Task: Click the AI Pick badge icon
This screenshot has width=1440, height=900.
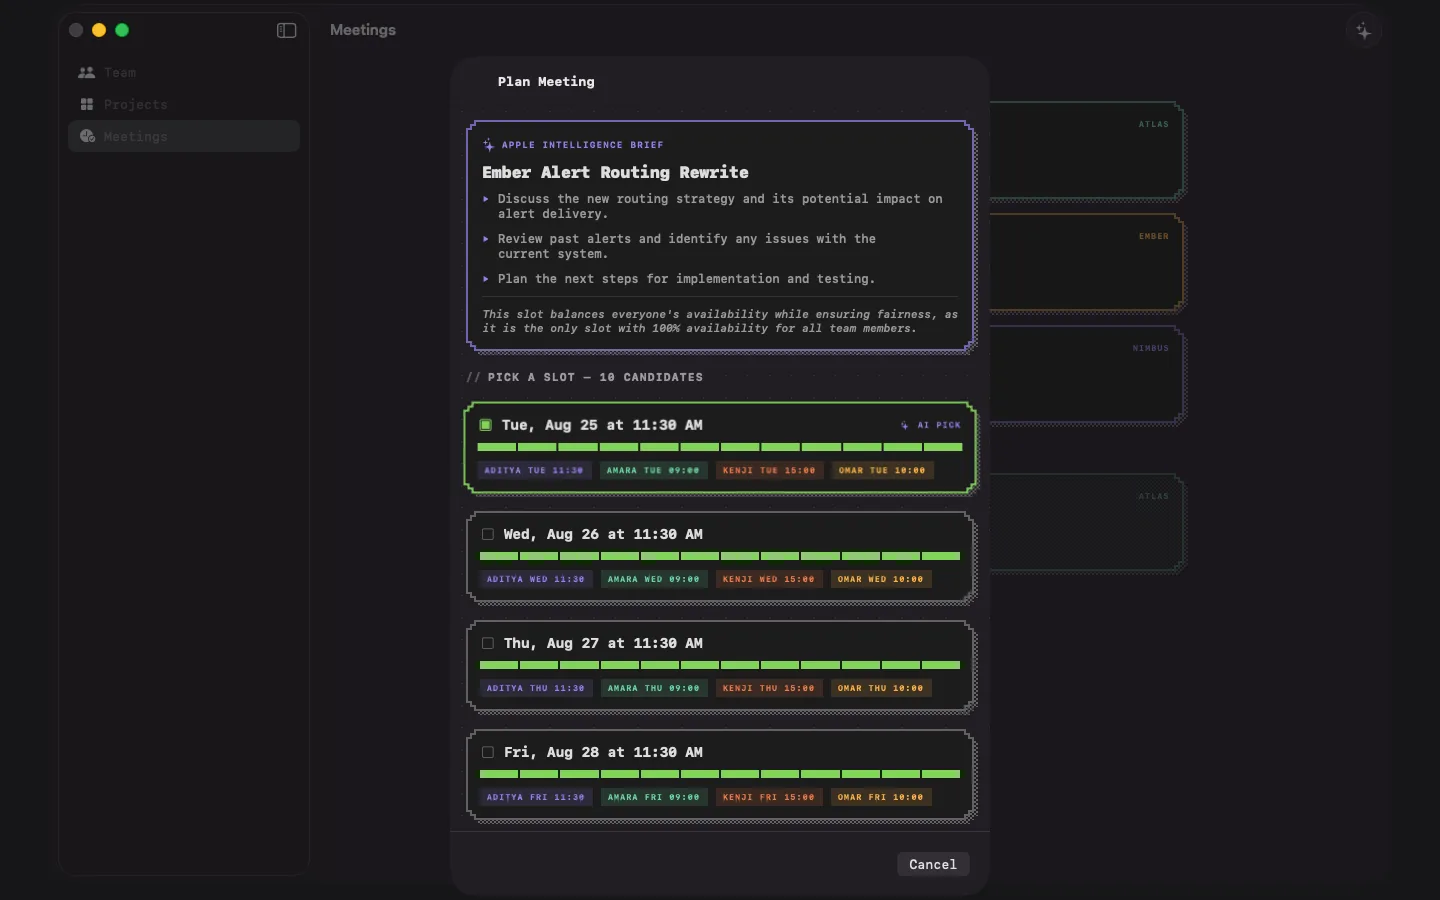Action: [x=905, y=425]
